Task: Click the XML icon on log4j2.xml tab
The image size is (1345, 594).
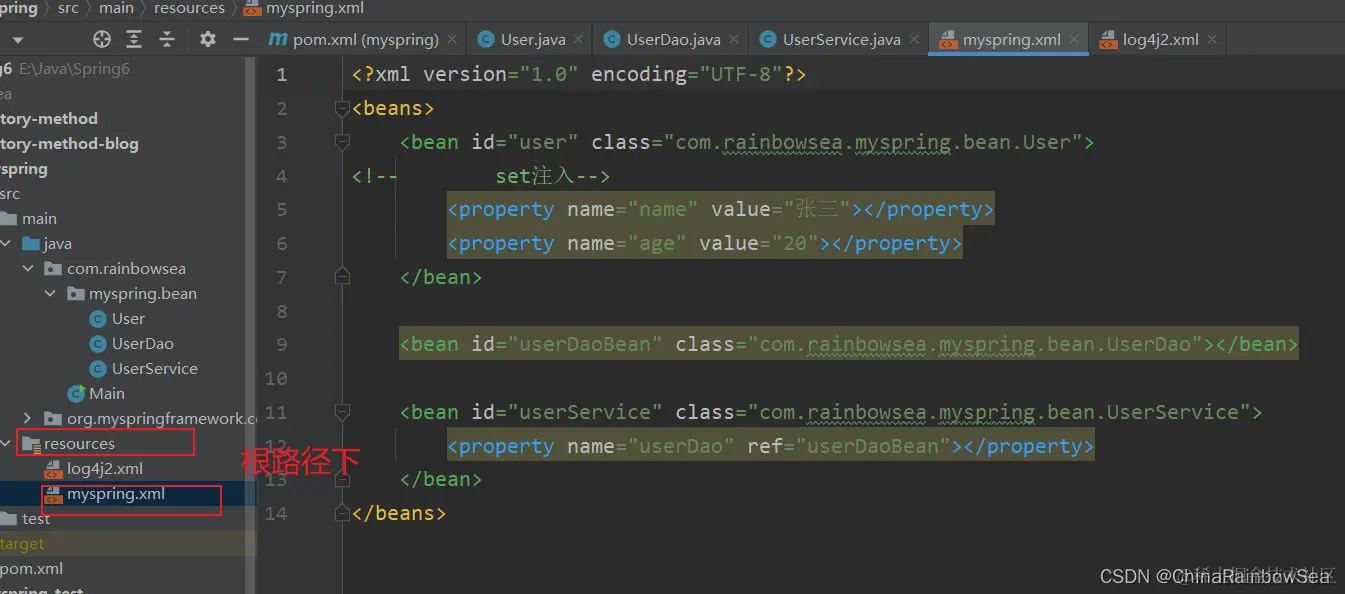Action: [x=1108, y=40]
